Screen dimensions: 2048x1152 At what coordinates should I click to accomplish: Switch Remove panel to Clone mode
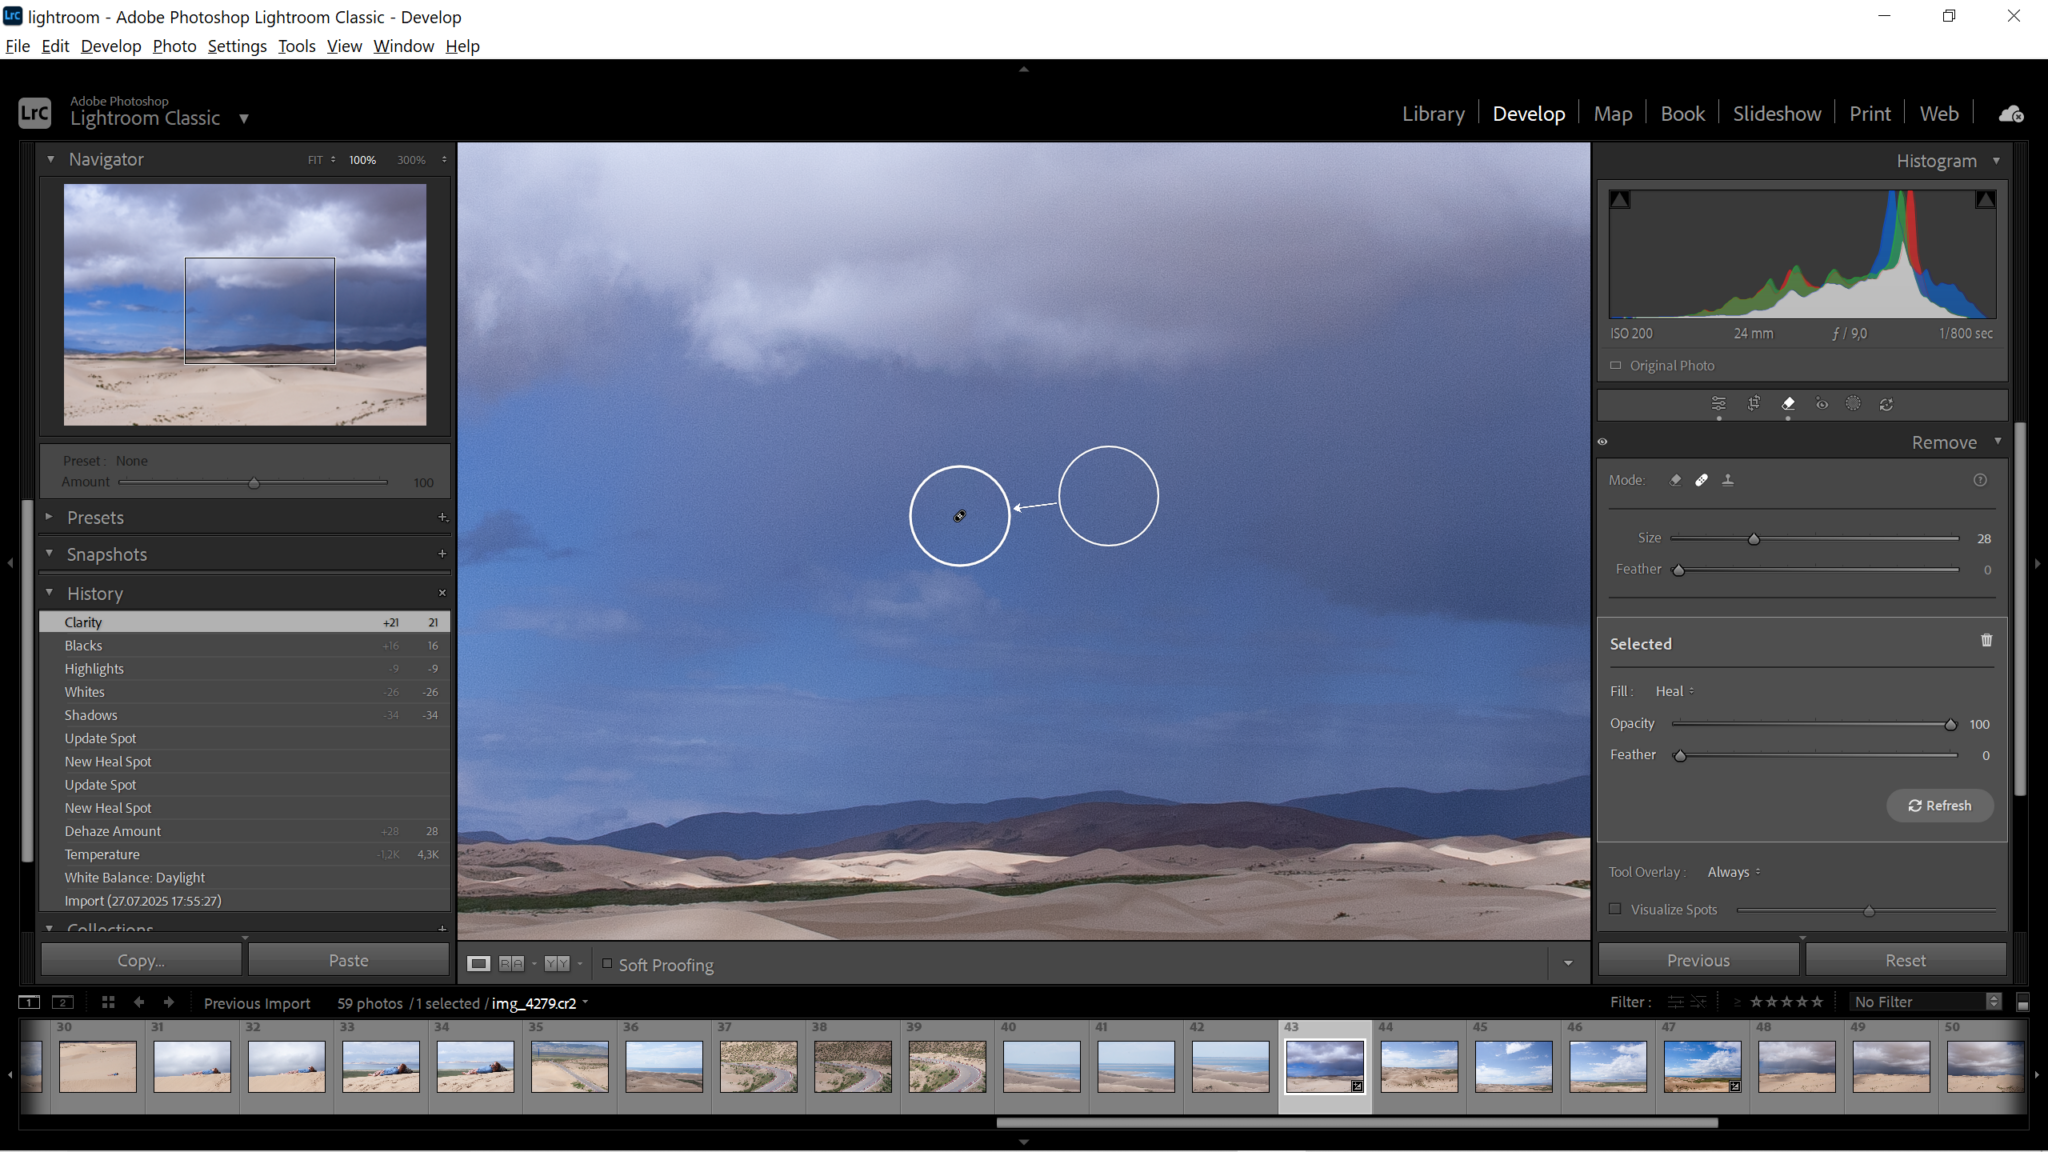[x=1728, y=480]
